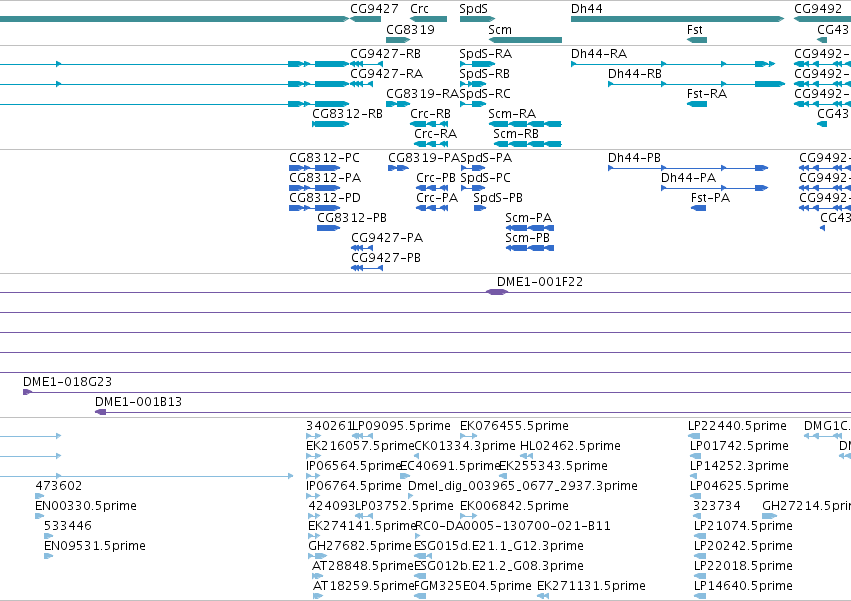Select EST EK076455.5prime
Image resolution: width=851 pixels, height=601 pixels.
[468, 436]
